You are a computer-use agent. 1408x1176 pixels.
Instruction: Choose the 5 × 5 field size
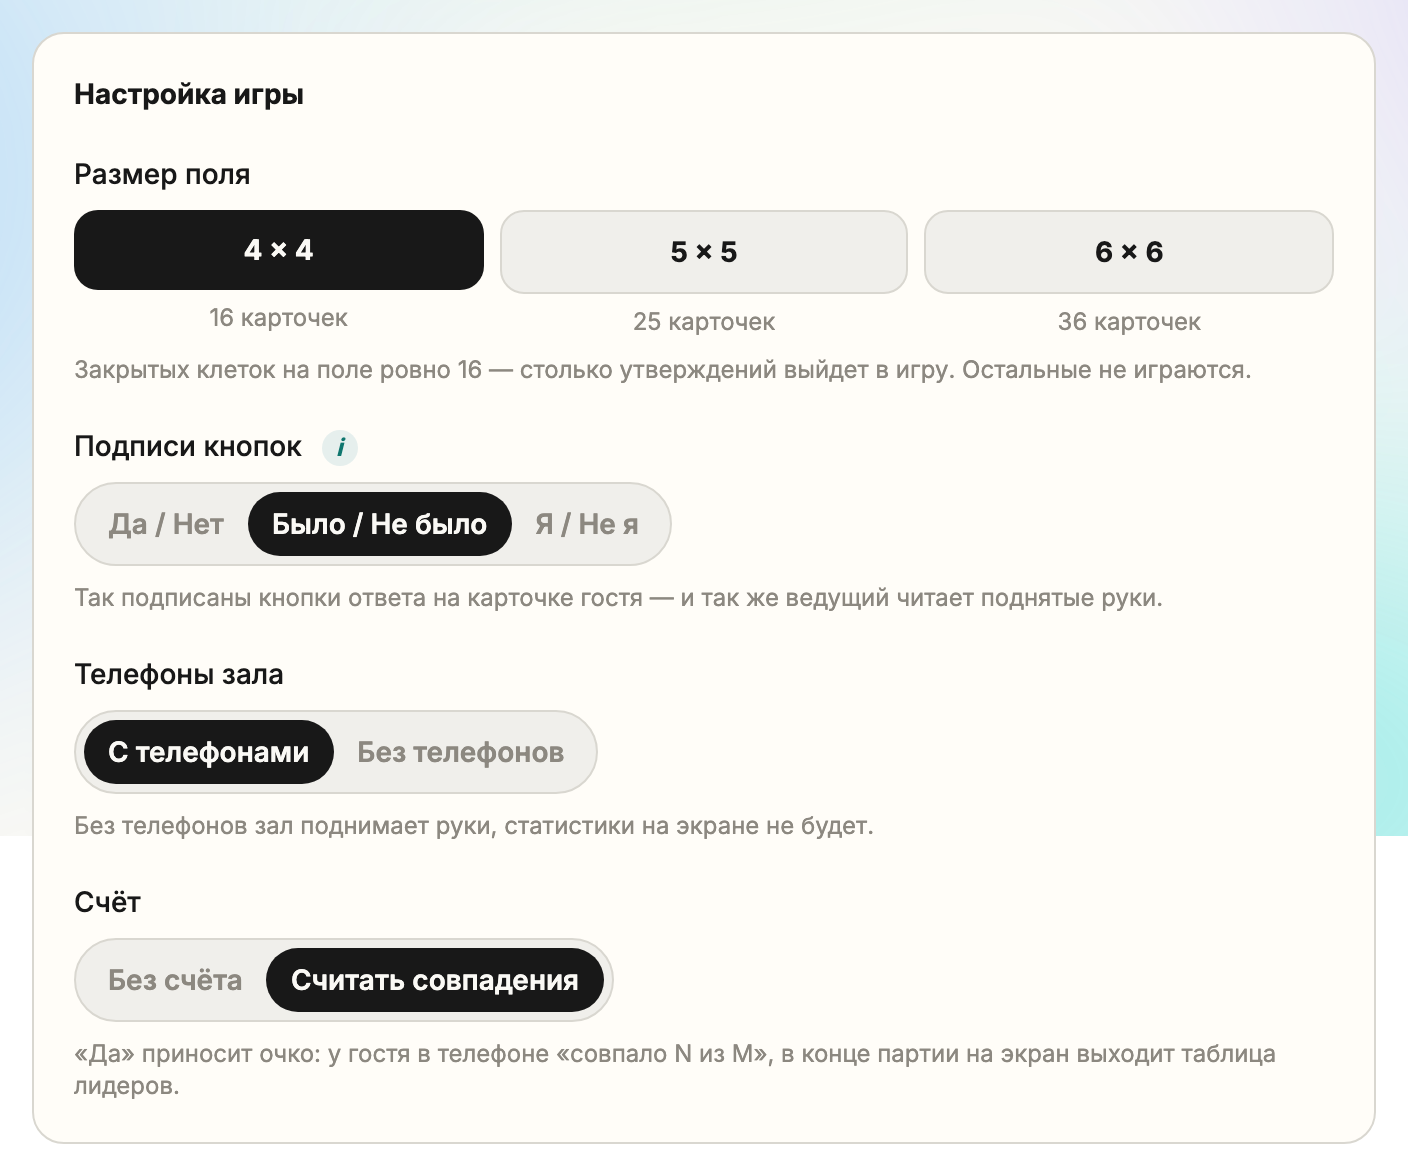(704, 252)
